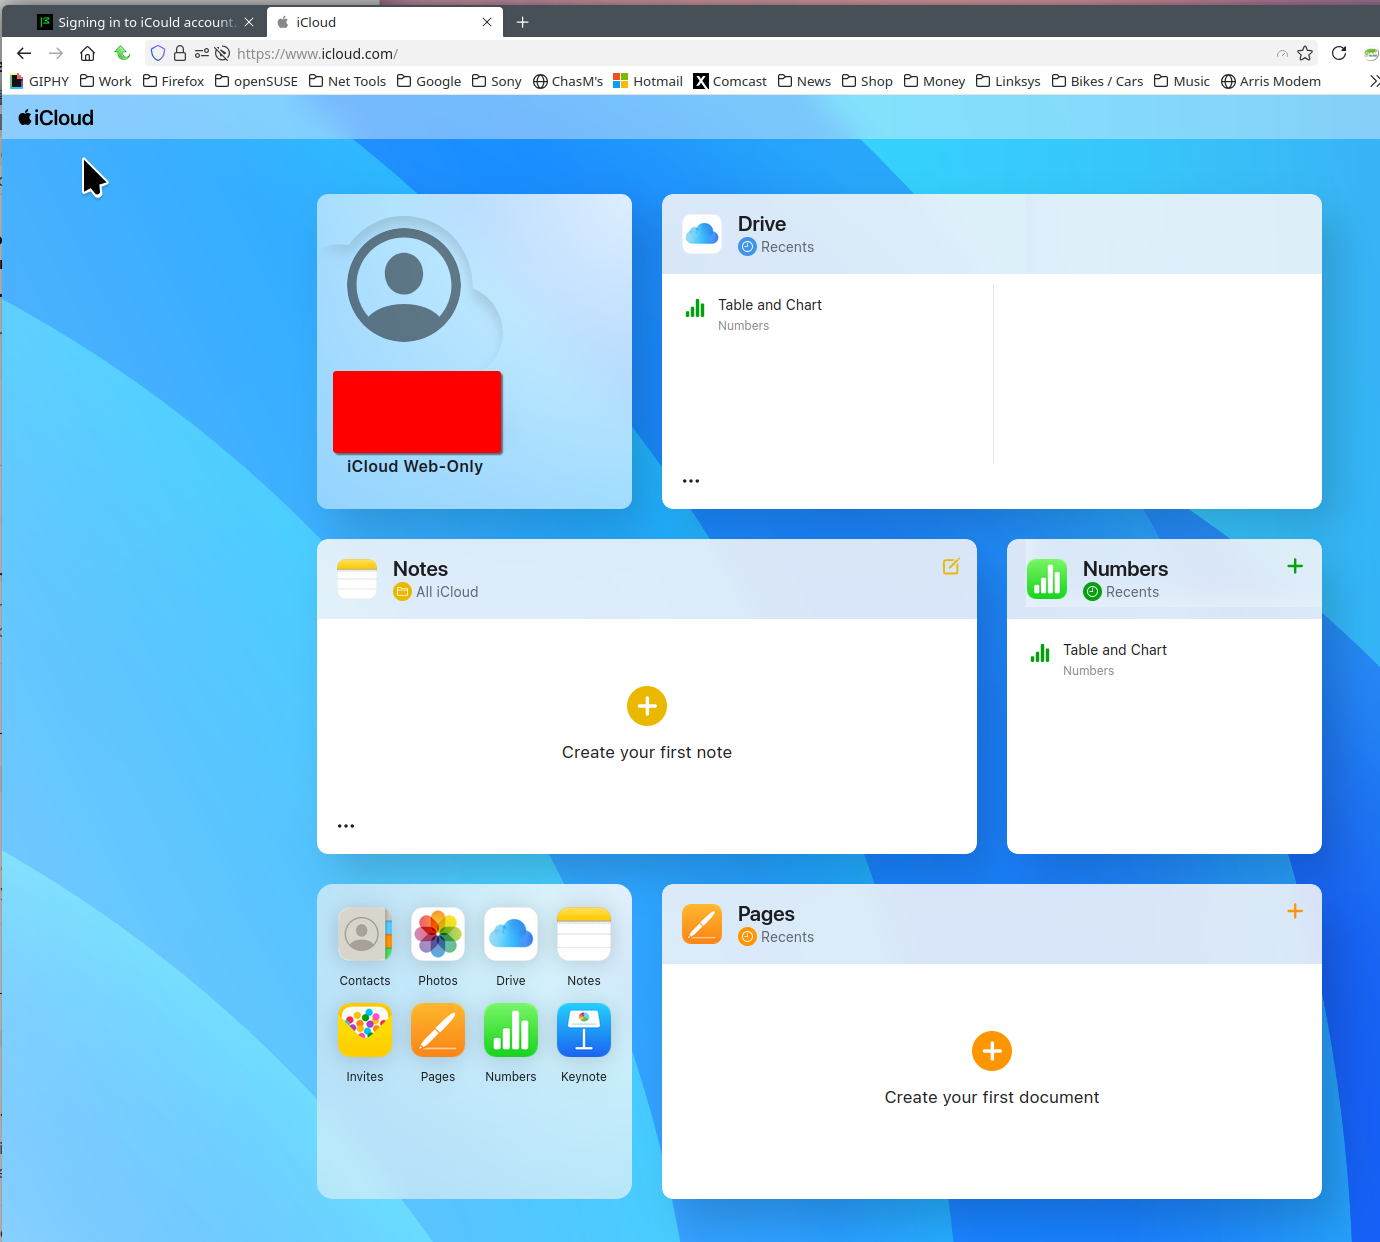Expand the openSUSE bookmarks folder
The image size is (1380, 1242).
click(x=256, y=81)
